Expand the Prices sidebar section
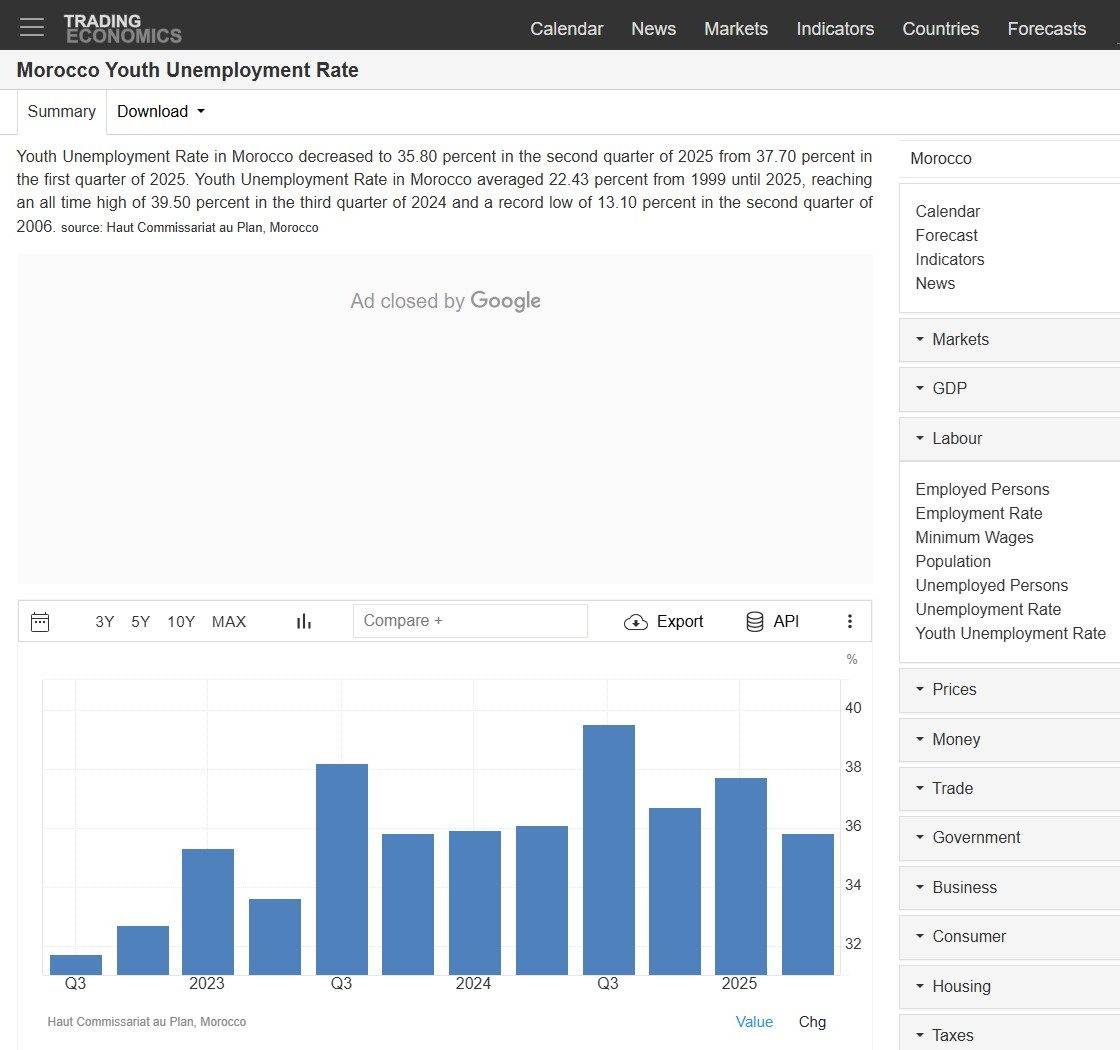1120x1050 pixels. pos(954,690)
